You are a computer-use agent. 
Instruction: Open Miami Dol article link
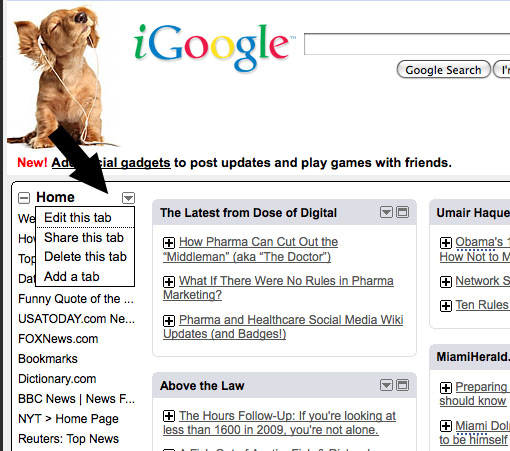coord(475,433)
